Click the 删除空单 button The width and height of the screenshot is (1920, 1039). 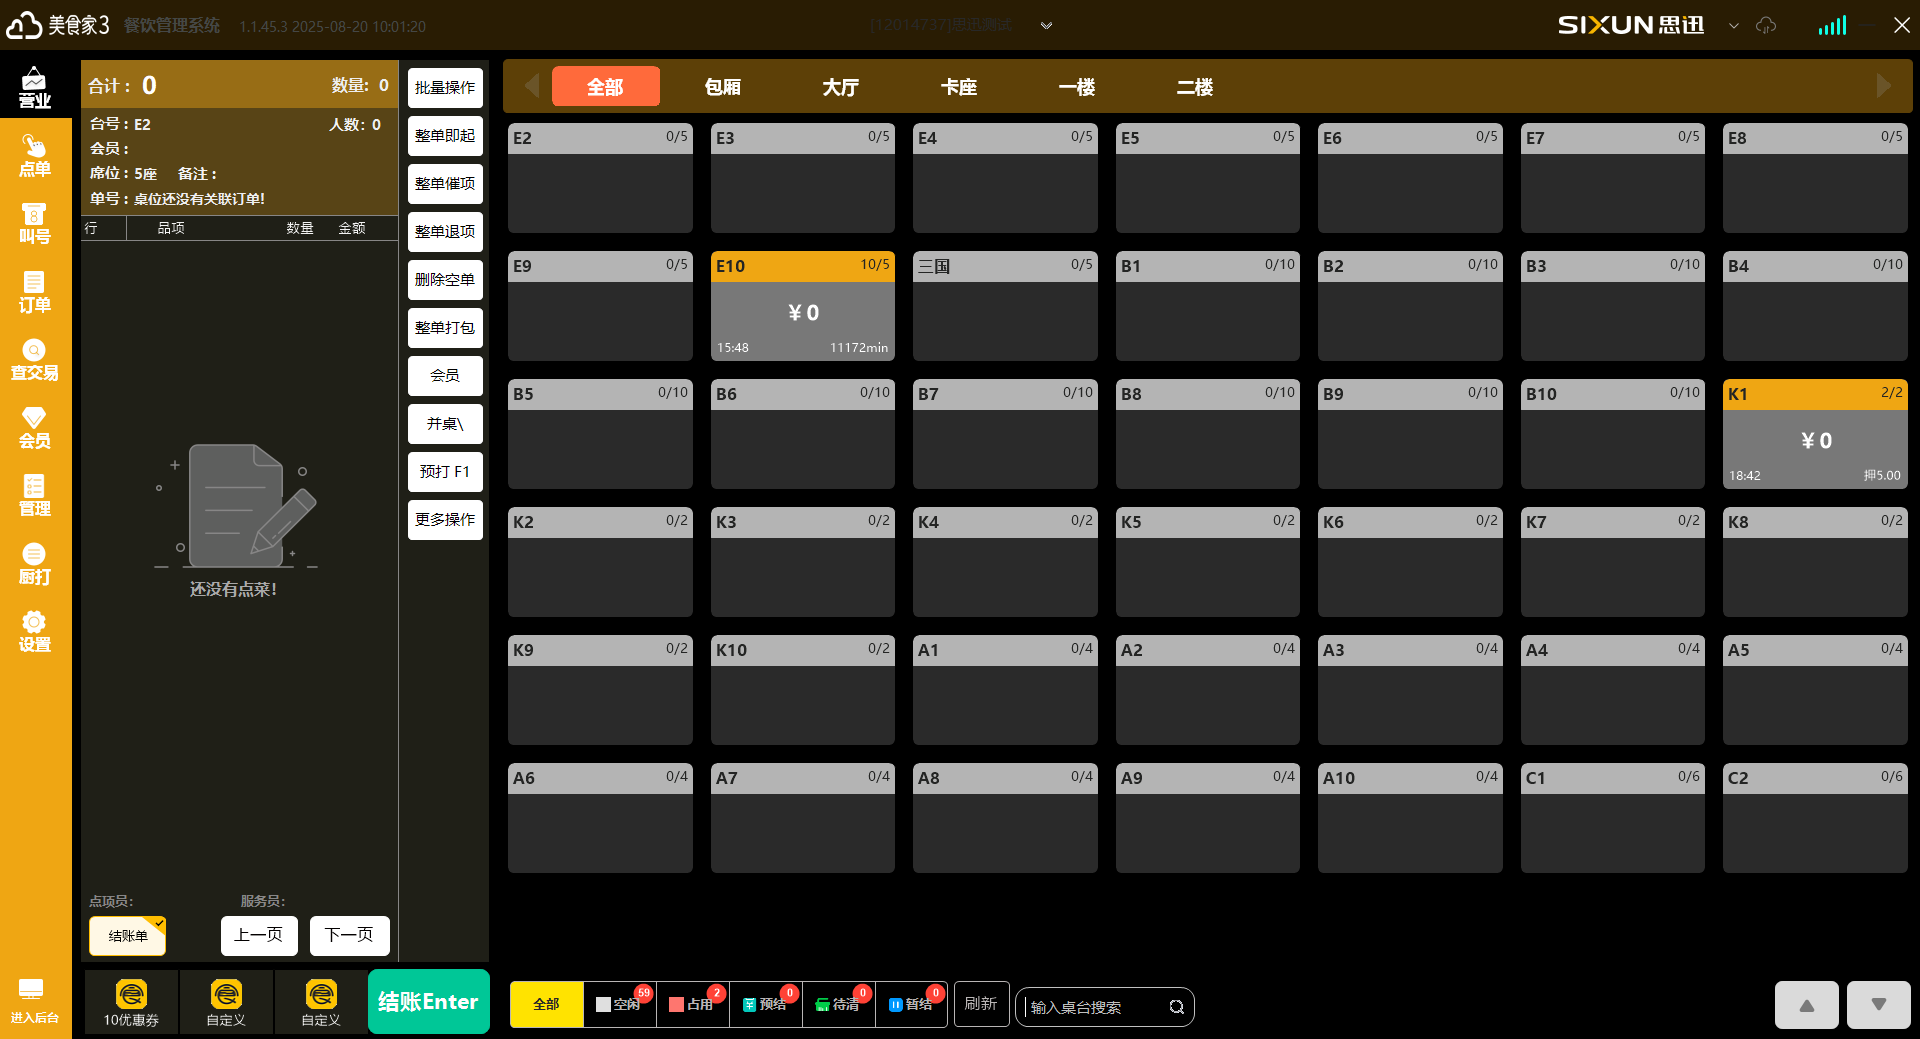pos(445,280)
